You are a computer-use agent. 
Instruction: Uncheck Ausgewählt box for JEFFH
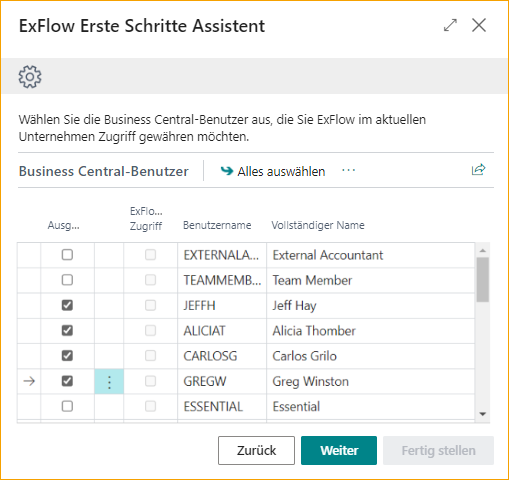pos(67,305)
